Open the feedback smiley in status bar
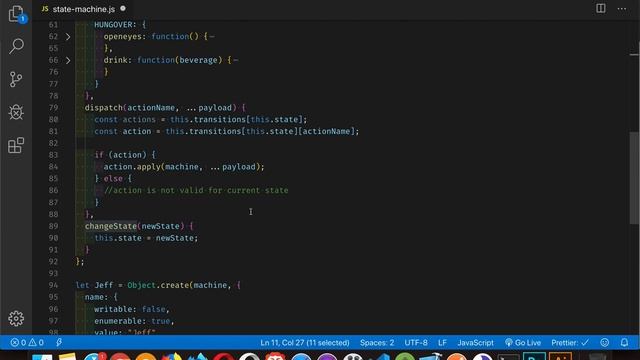This screenshot has height=360, width=640. pyautogui.click(x=604, y=342)
